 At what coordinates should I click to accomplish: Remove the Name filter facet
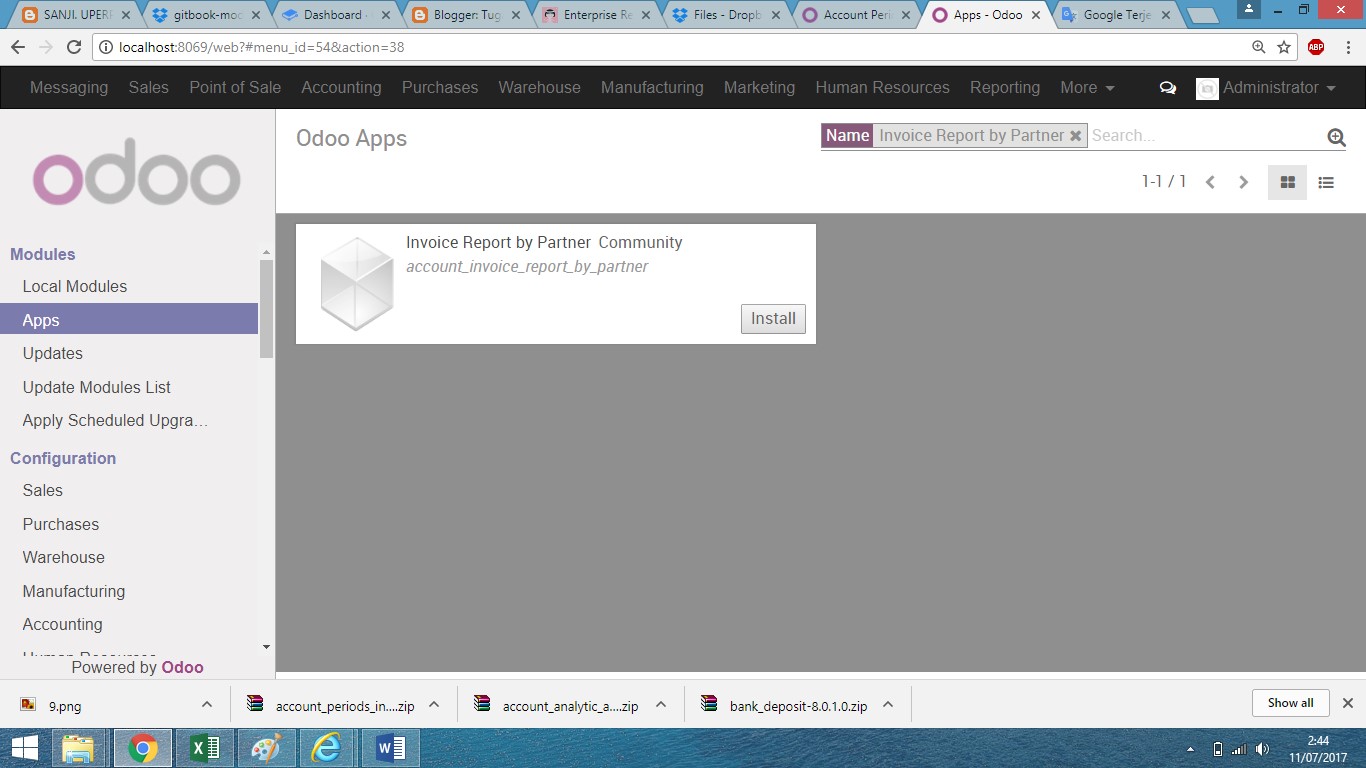[1076, 136]
